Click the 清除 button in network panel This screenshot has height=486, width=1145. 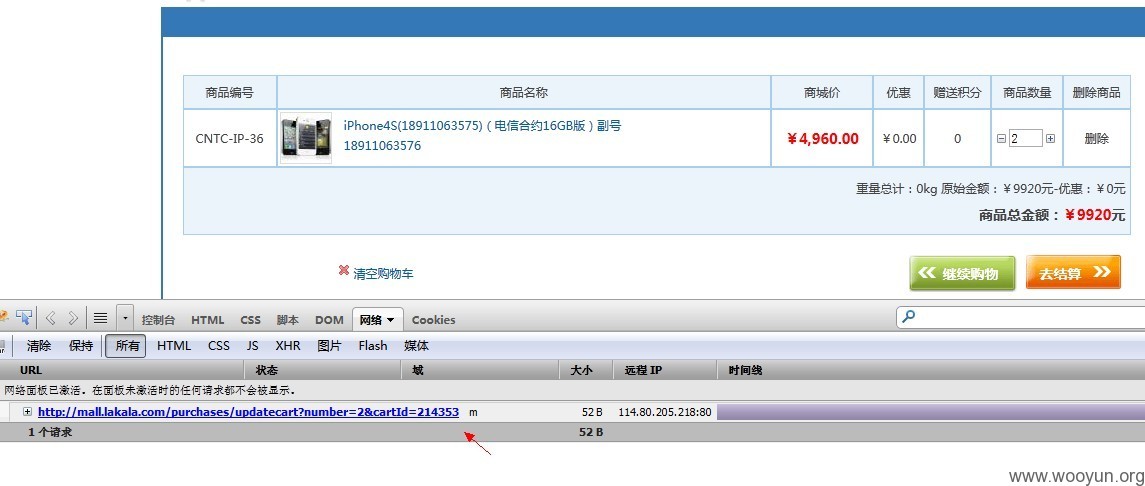click(x=39, y=346)
